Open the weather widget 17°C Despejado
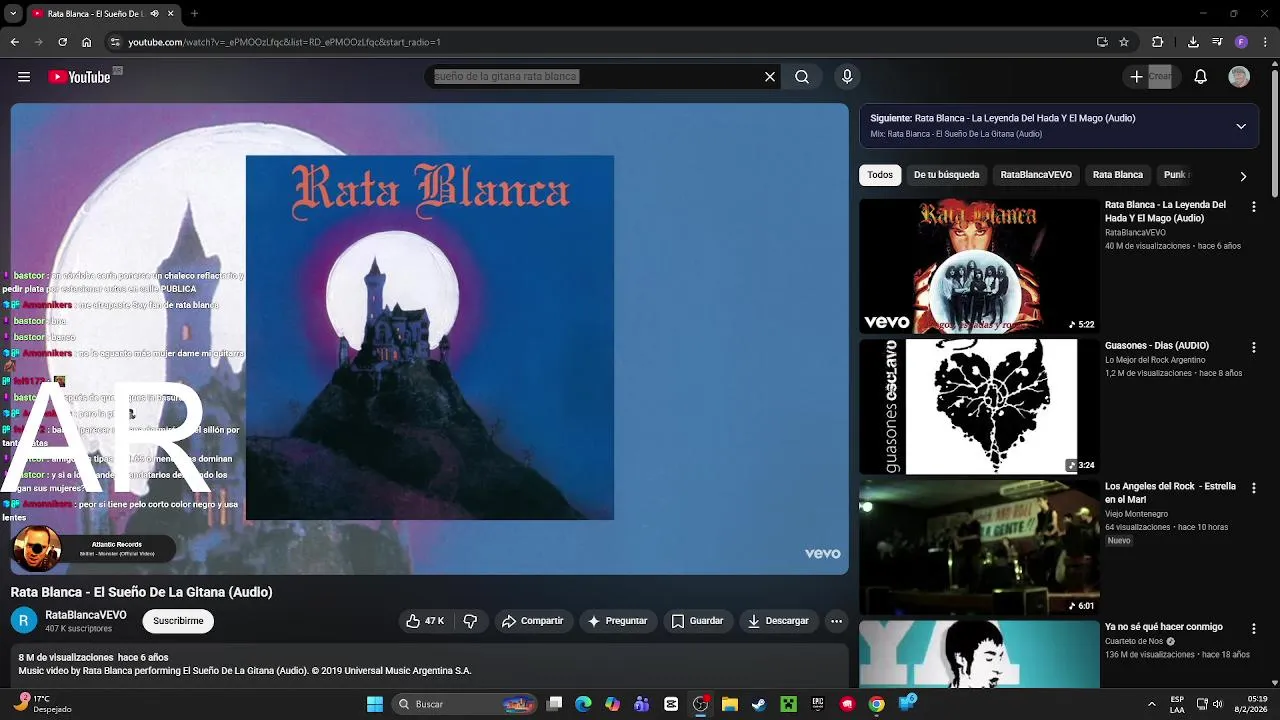The image size is (1280, 720). pyautogui.click(x=42, y=704)
